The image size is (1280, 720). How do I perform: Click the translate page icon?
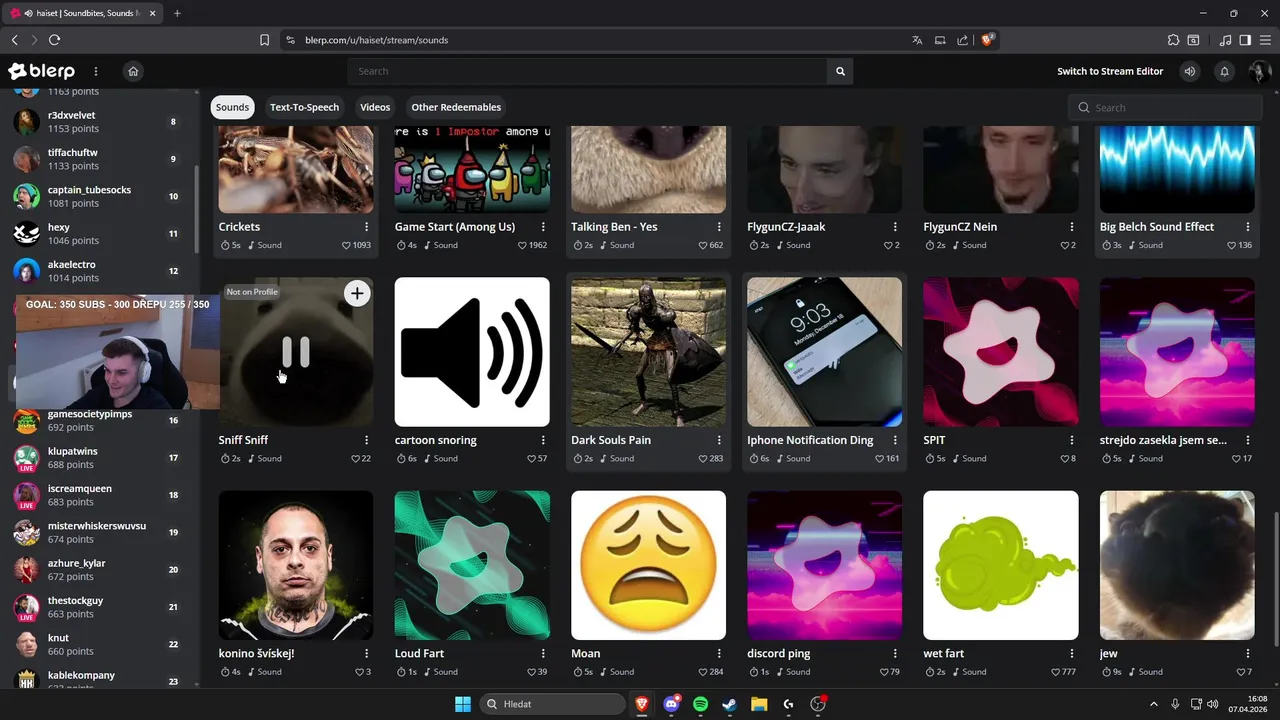pyautogui.click(x=917, y=40)
